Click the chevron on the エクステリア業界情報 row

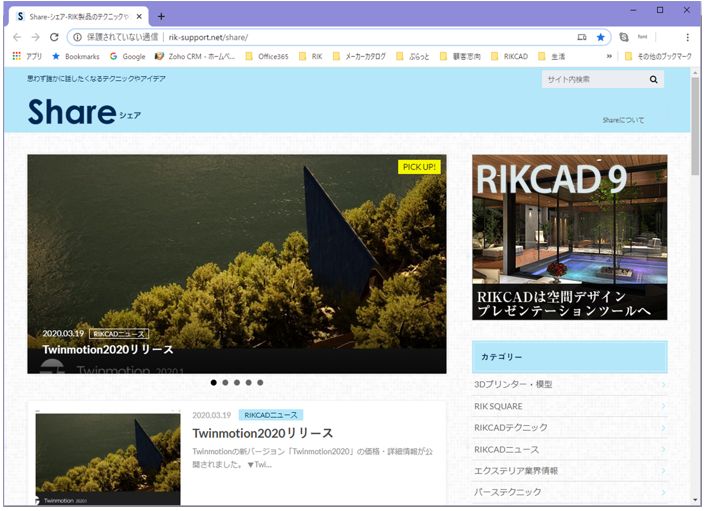click(663, 471)
